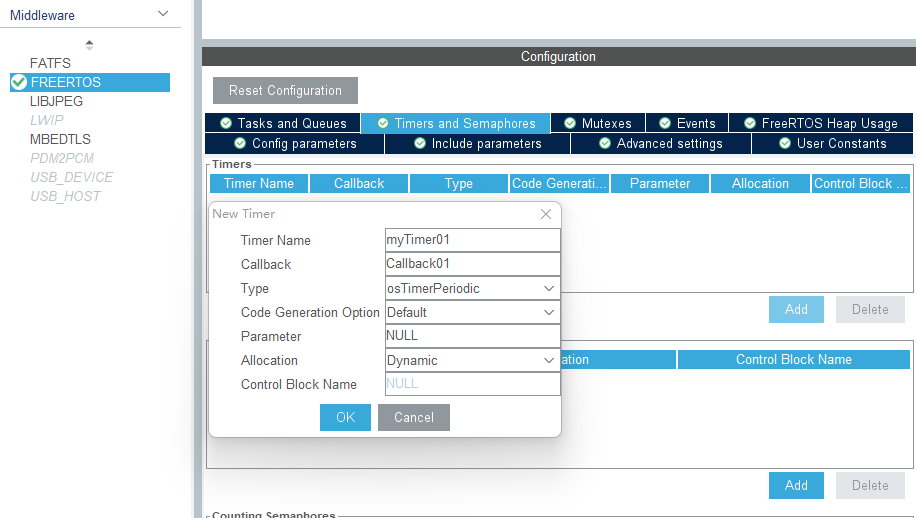Expand the Code Generation Option dropdown

472,312
